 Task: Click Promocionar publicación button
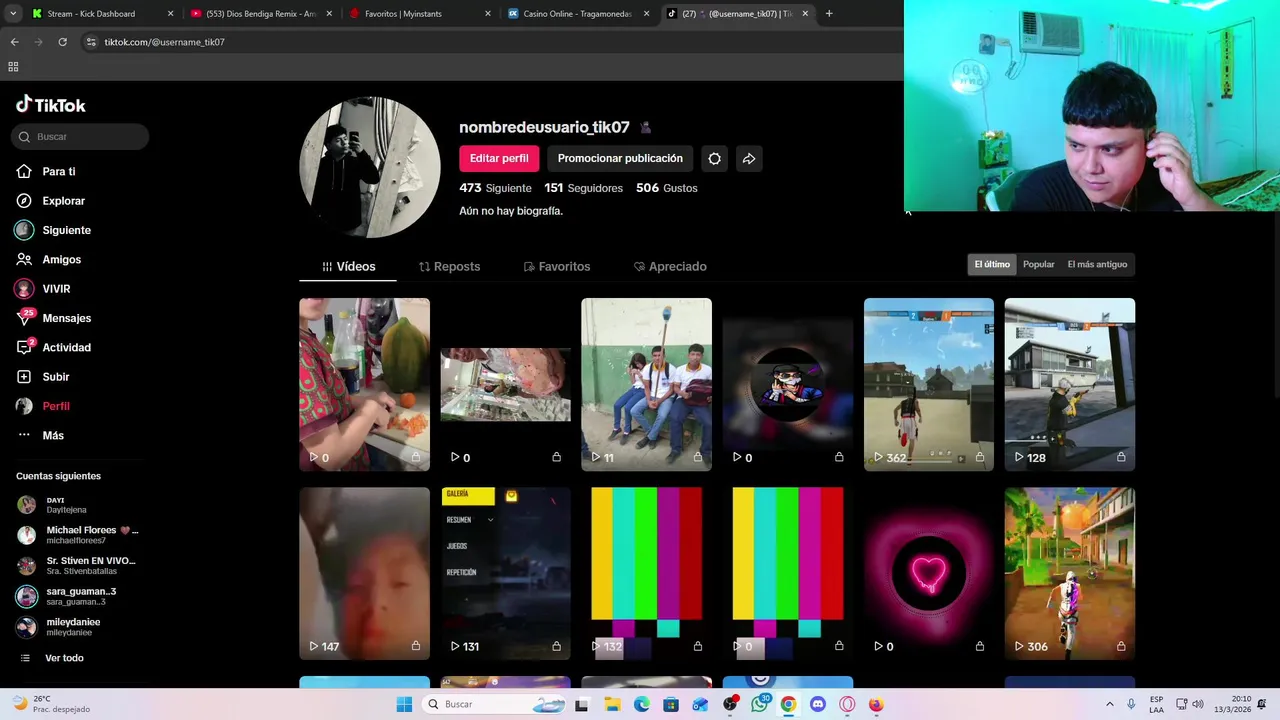[x=620, y=158]
